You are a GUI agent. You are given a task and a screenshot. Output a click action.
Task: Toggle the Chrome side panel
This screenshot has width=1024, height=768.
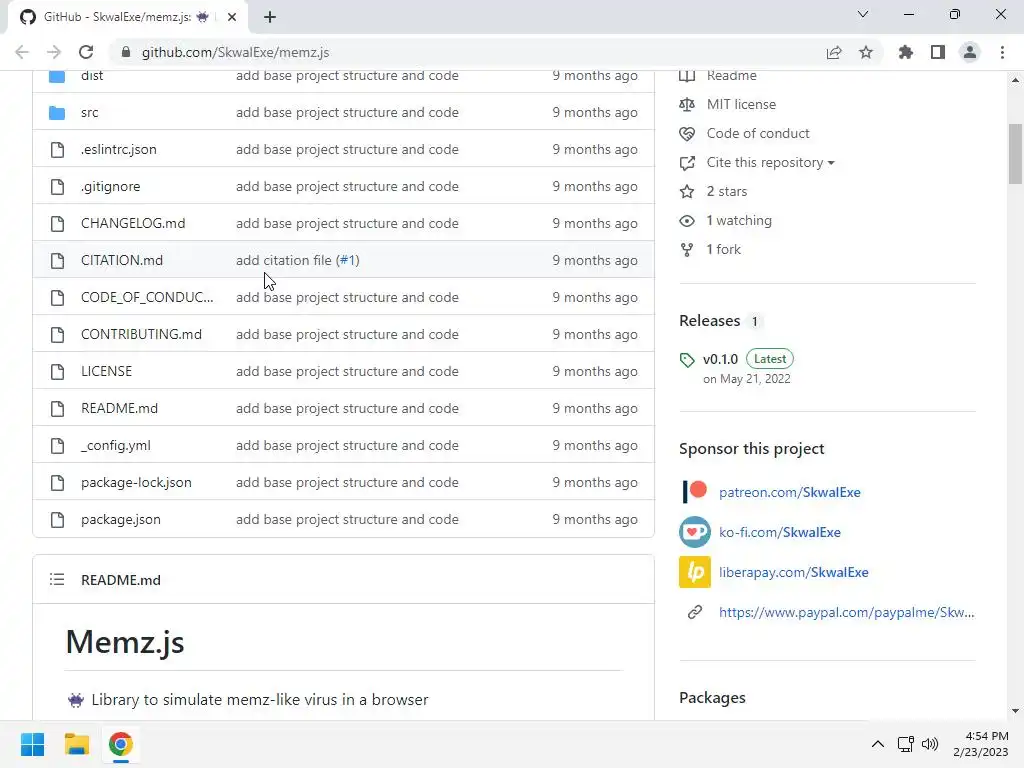pyautogui.click(x=938, y=52)
